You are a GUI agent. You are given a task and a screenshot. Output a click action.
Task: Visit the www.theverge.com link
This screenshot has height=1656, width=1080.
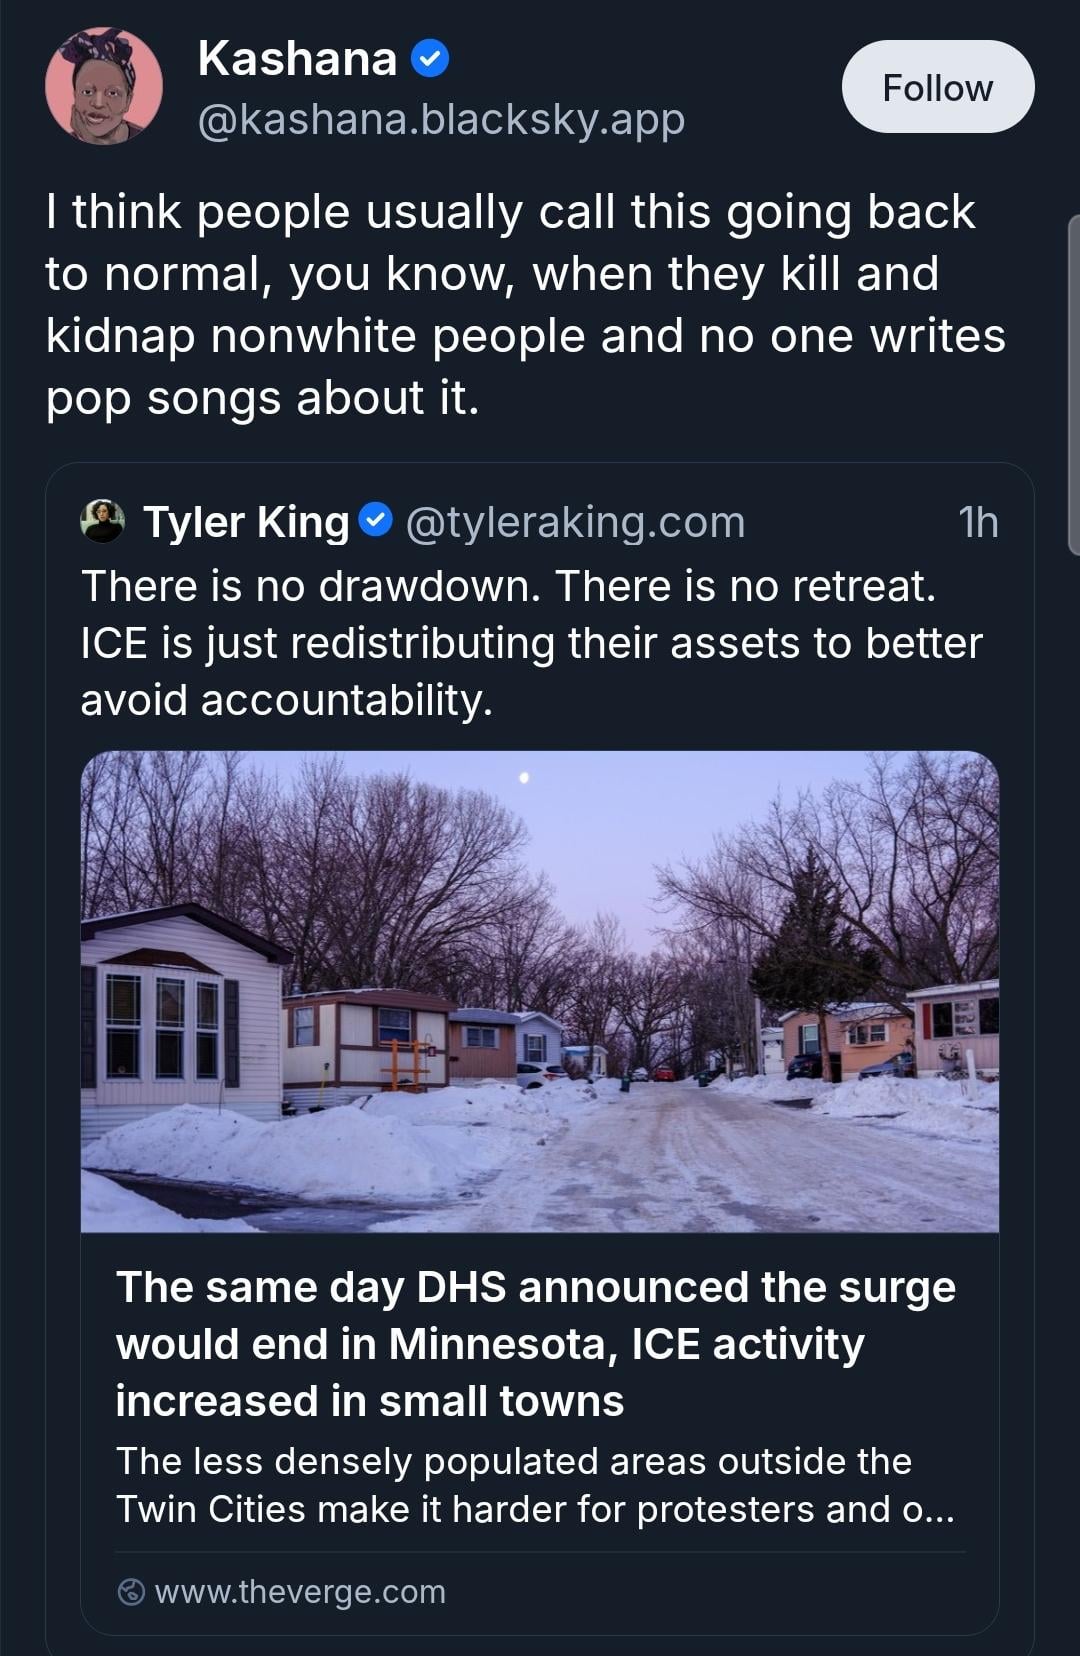click(x=300, y=1591)
